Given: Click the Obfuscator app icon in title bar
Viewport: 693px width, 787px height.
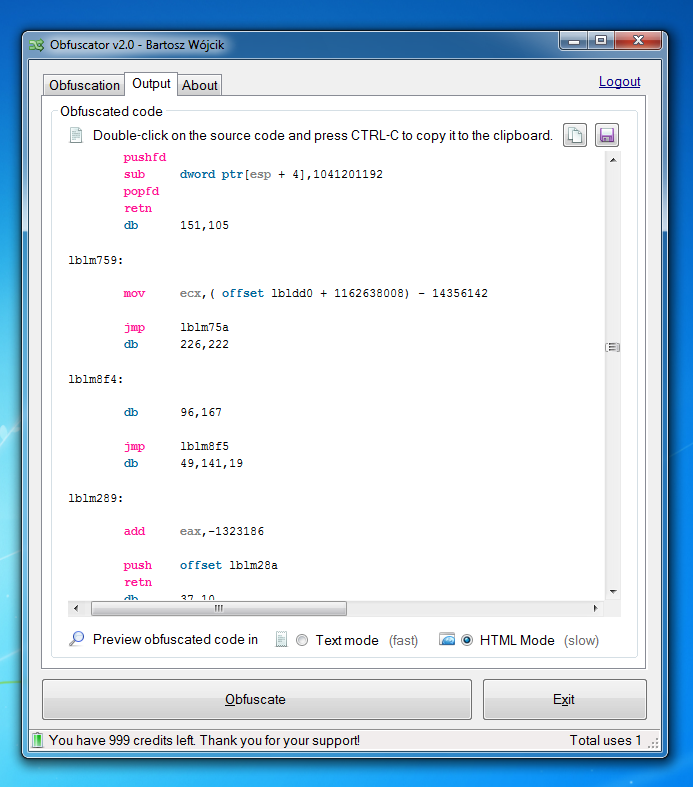Looking at the screenshot, I should click(x=37, y=45).
